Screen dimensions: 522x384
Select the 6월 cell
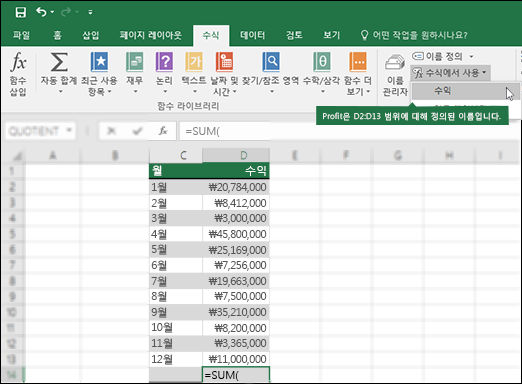point(176,265)
